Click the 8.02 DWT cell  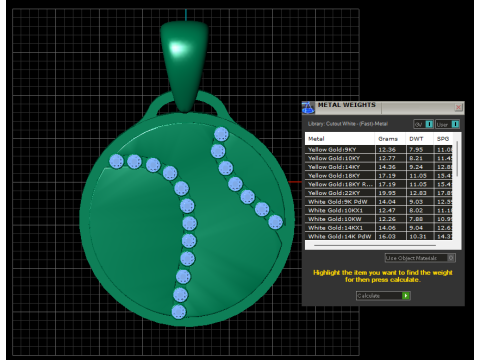coord(420,210)
